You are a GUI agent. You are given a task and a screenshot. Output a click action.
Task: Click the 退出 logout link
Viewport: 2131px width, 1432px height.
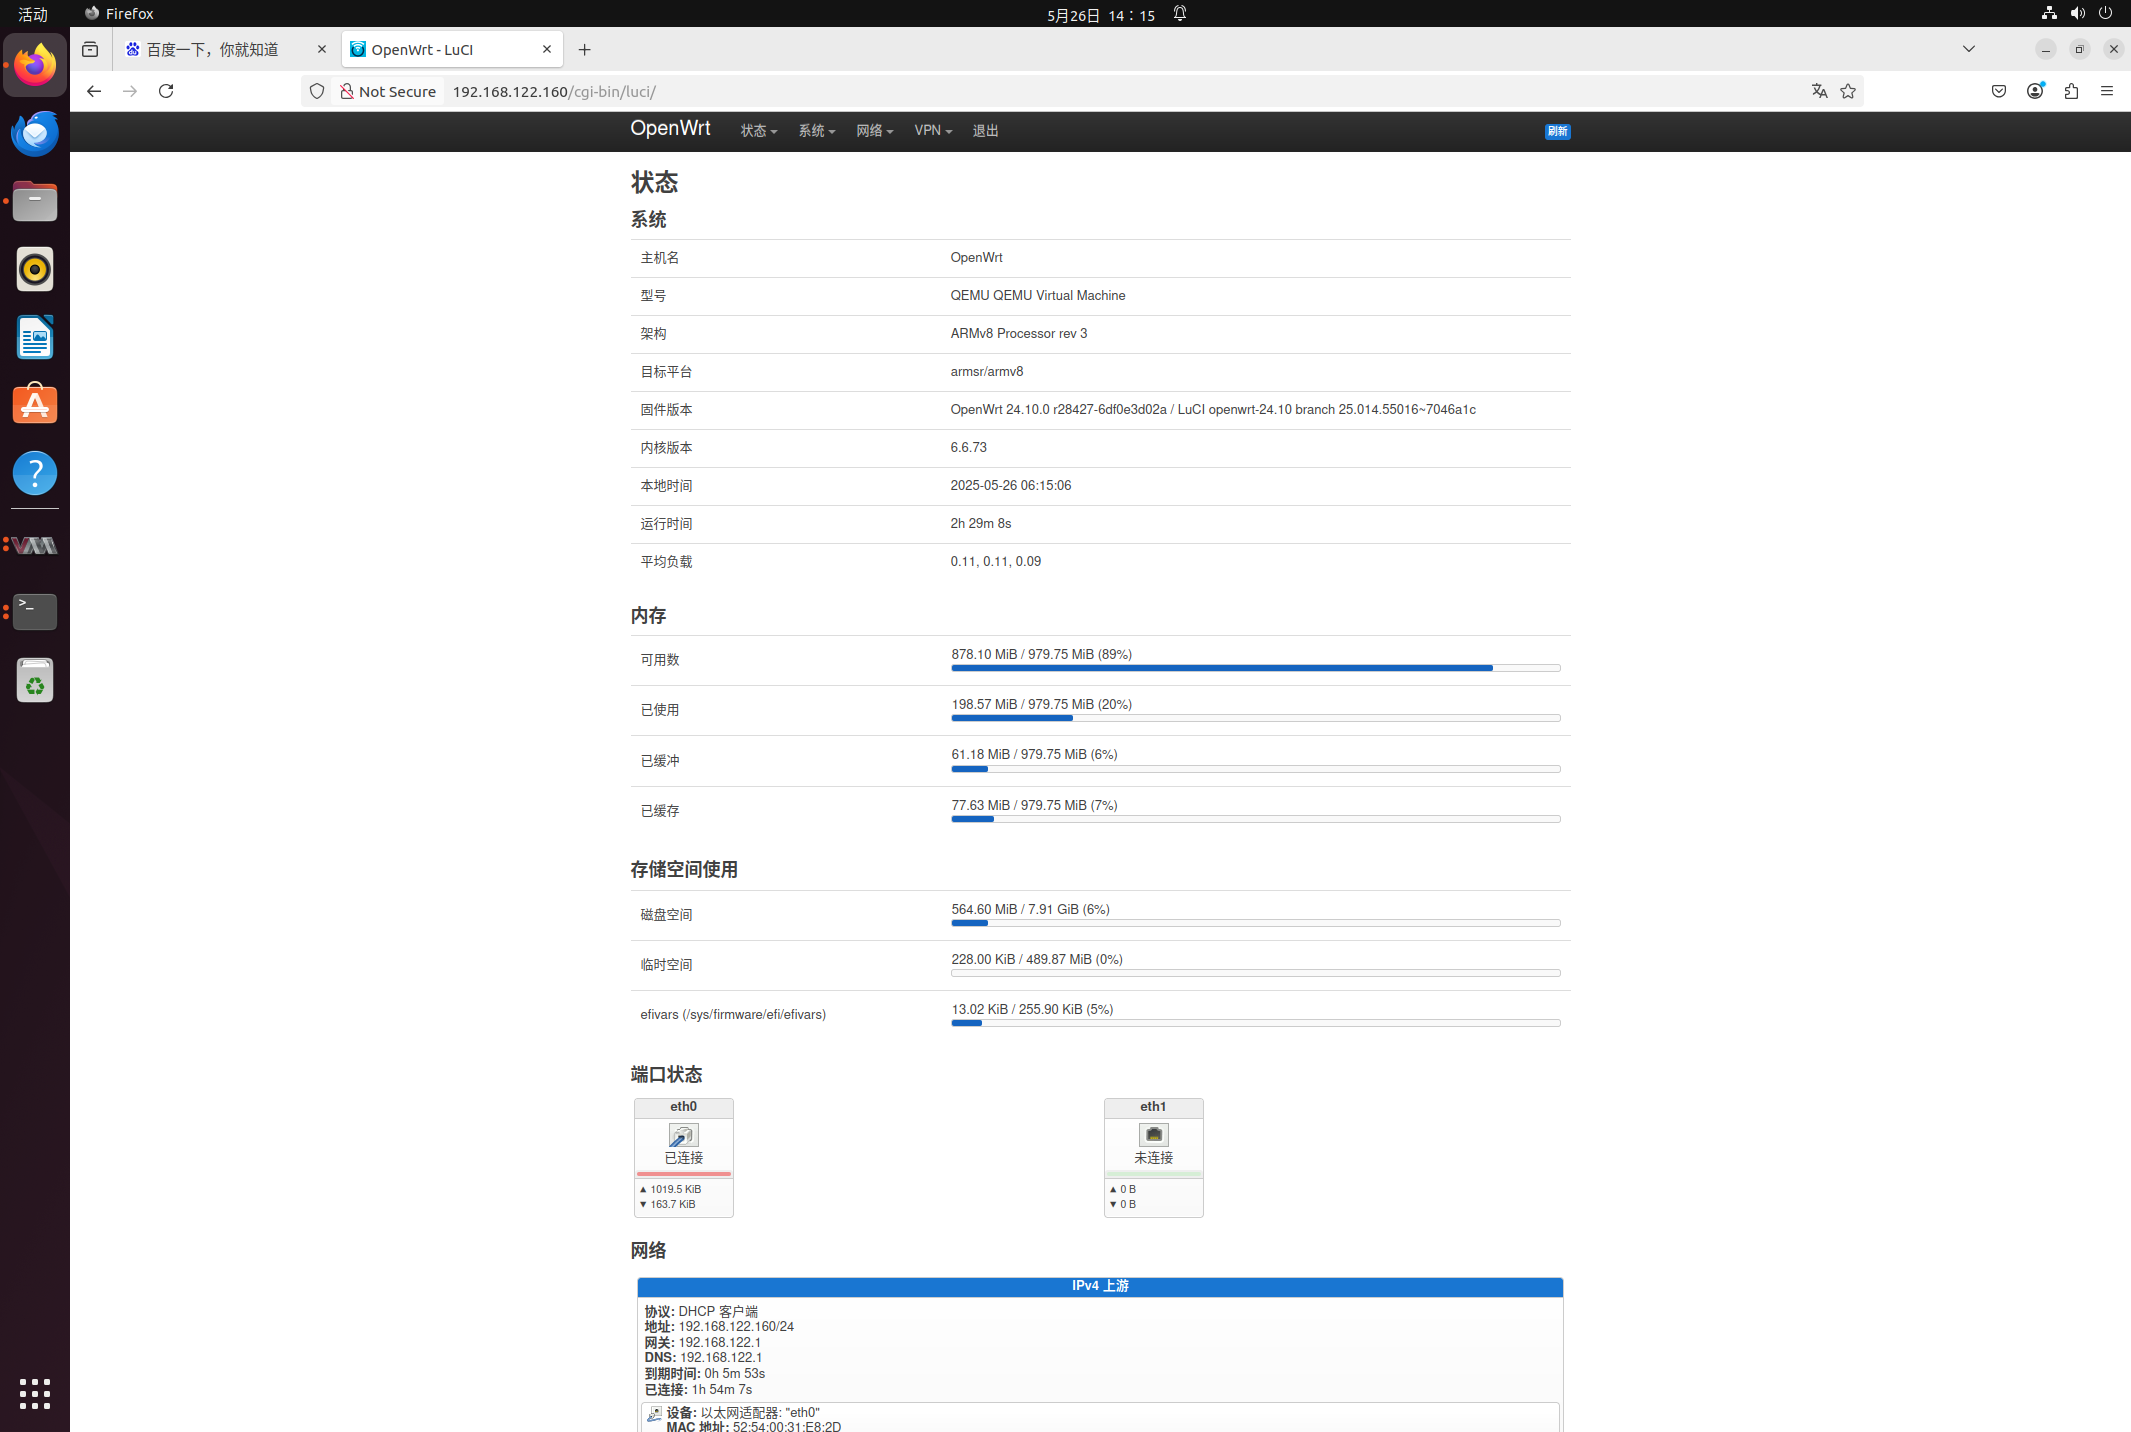click(x=985, y=131)
